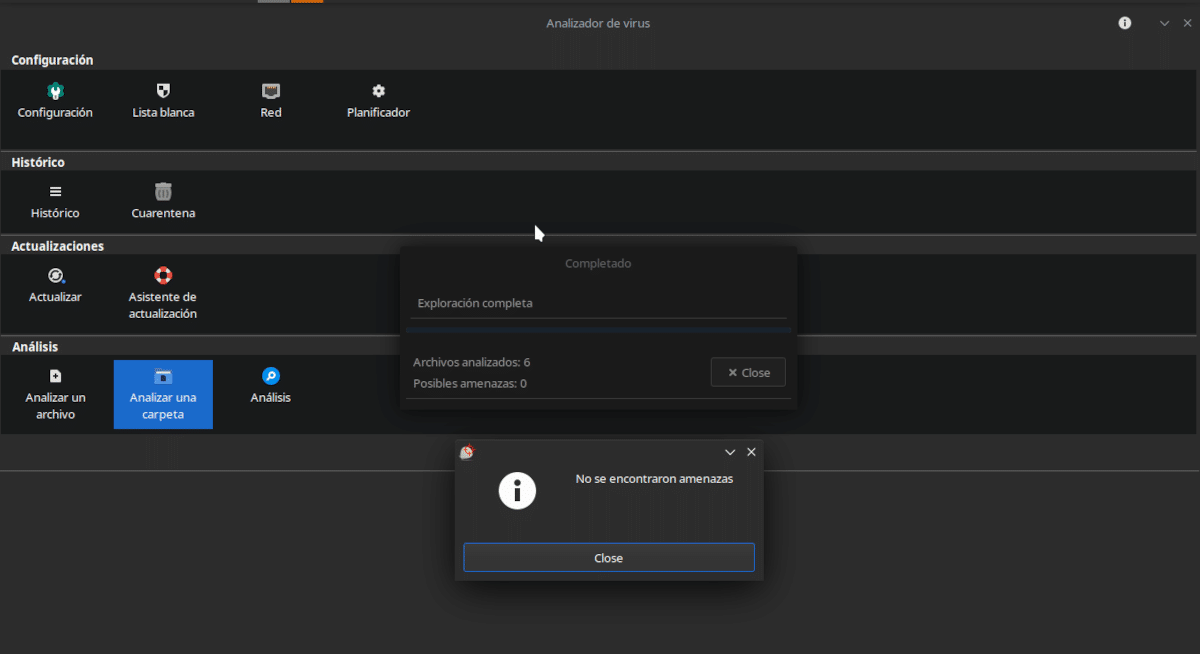
Task: Click the Exploración completa status field
Action: [x=598, y=303]
